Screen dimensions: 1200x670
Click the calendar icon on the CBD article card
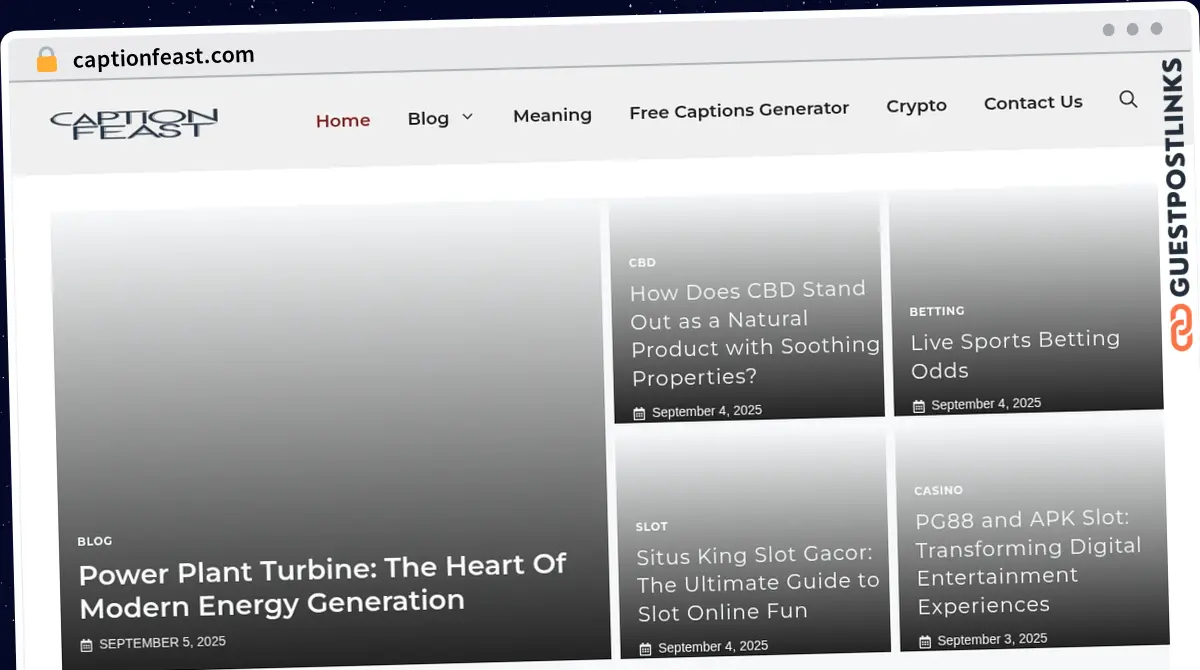point(639,411)
